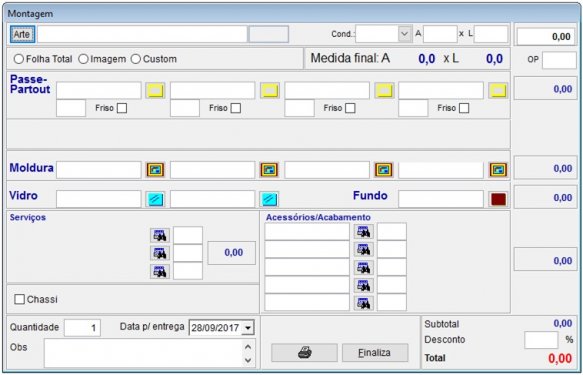Click first Acessórios/Acabamento search icon
The width and height of the screenshot is (583, 375).
(364, 232)
